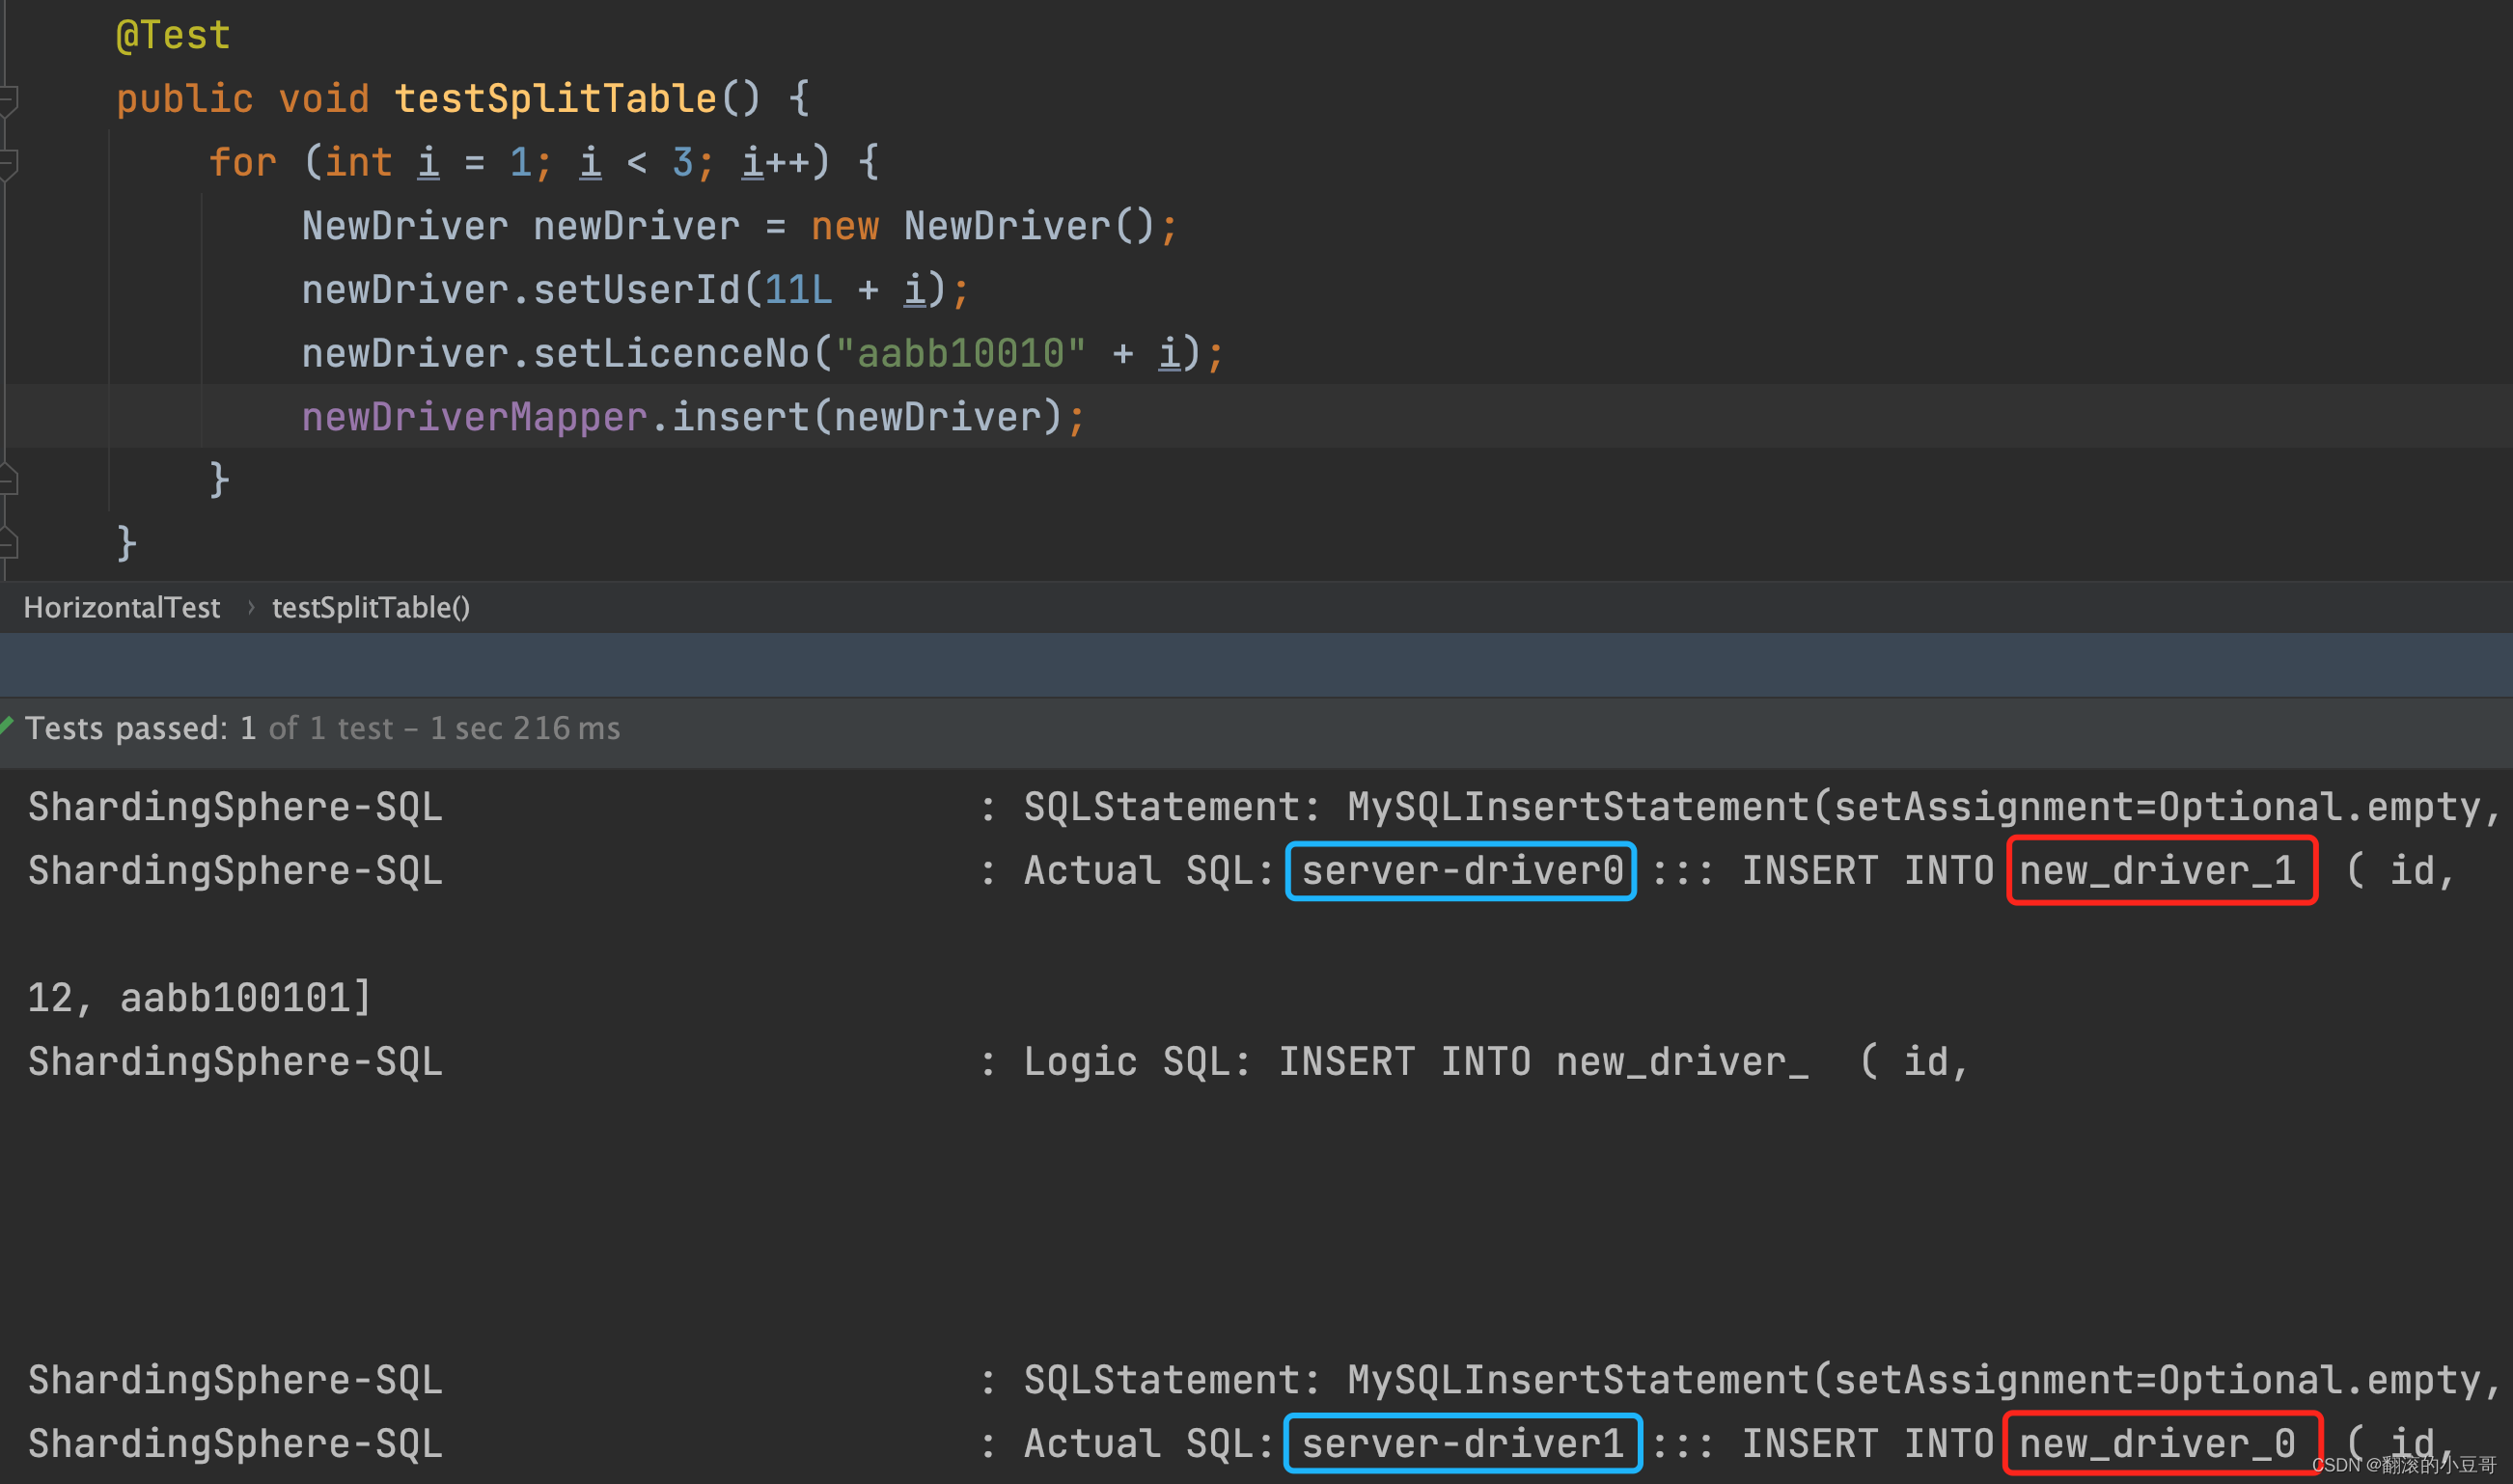Screen dimensions: 2513x1484
Task: Collapse the for loop fold marker
Action: coord(8,164)
